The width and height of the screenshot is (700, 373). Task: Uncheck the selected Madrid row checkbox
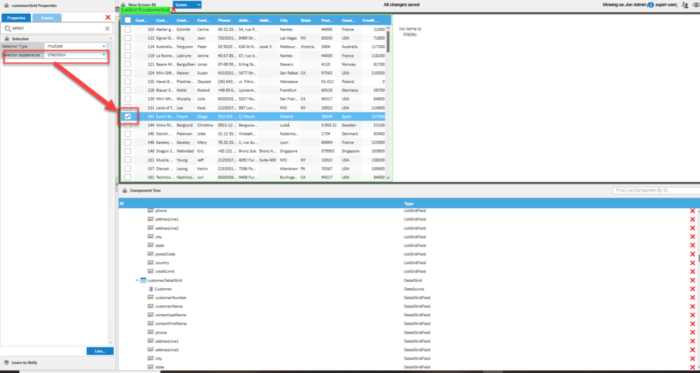tap(128, 116)
